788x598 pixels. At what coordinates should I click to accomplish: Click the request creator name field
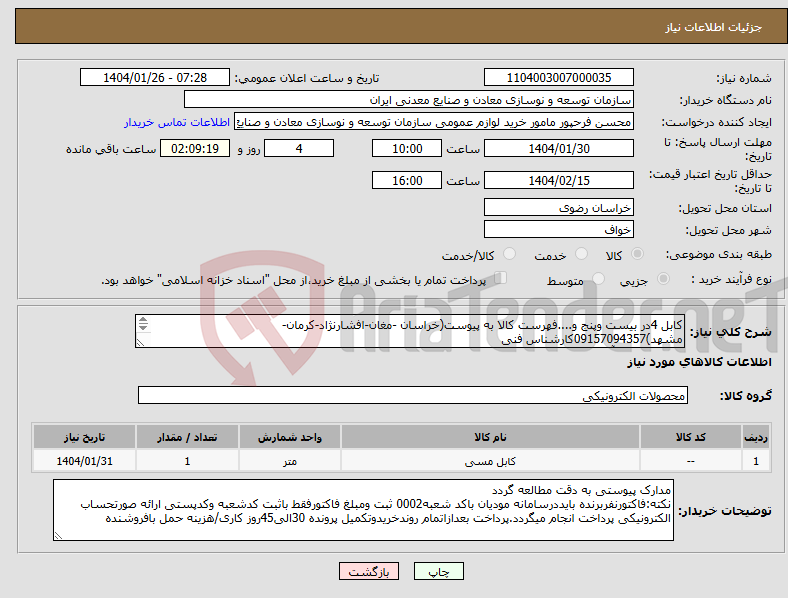click(x=434, y=122)
